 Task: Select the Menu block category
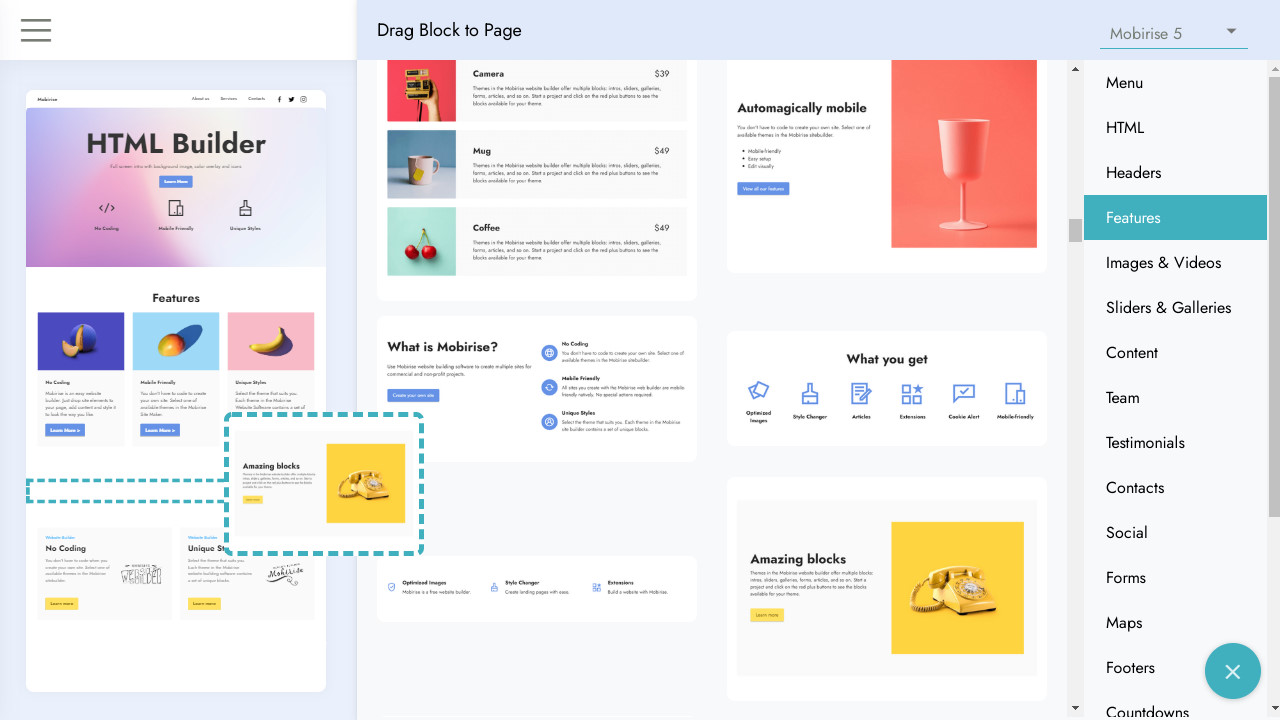coord(1175,83)
